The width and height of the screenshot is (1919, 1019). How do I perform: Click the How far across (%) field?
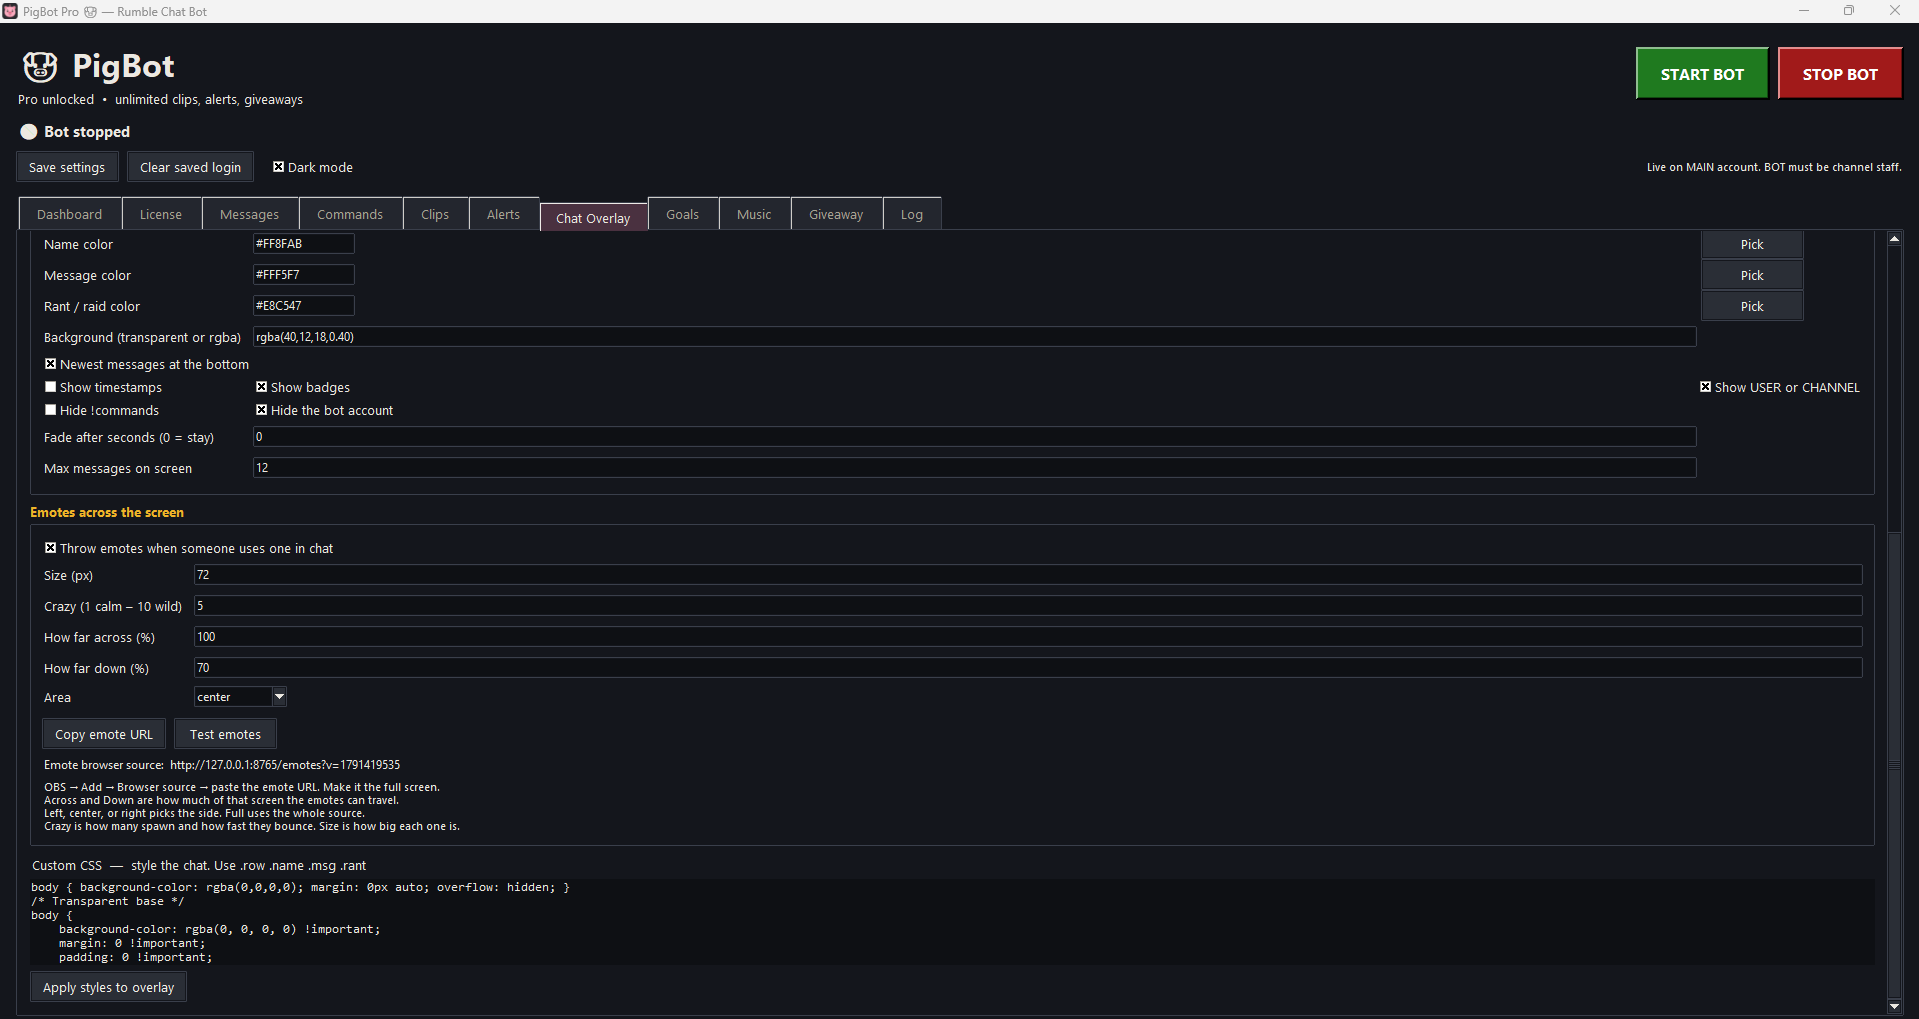pos(1028,637)
